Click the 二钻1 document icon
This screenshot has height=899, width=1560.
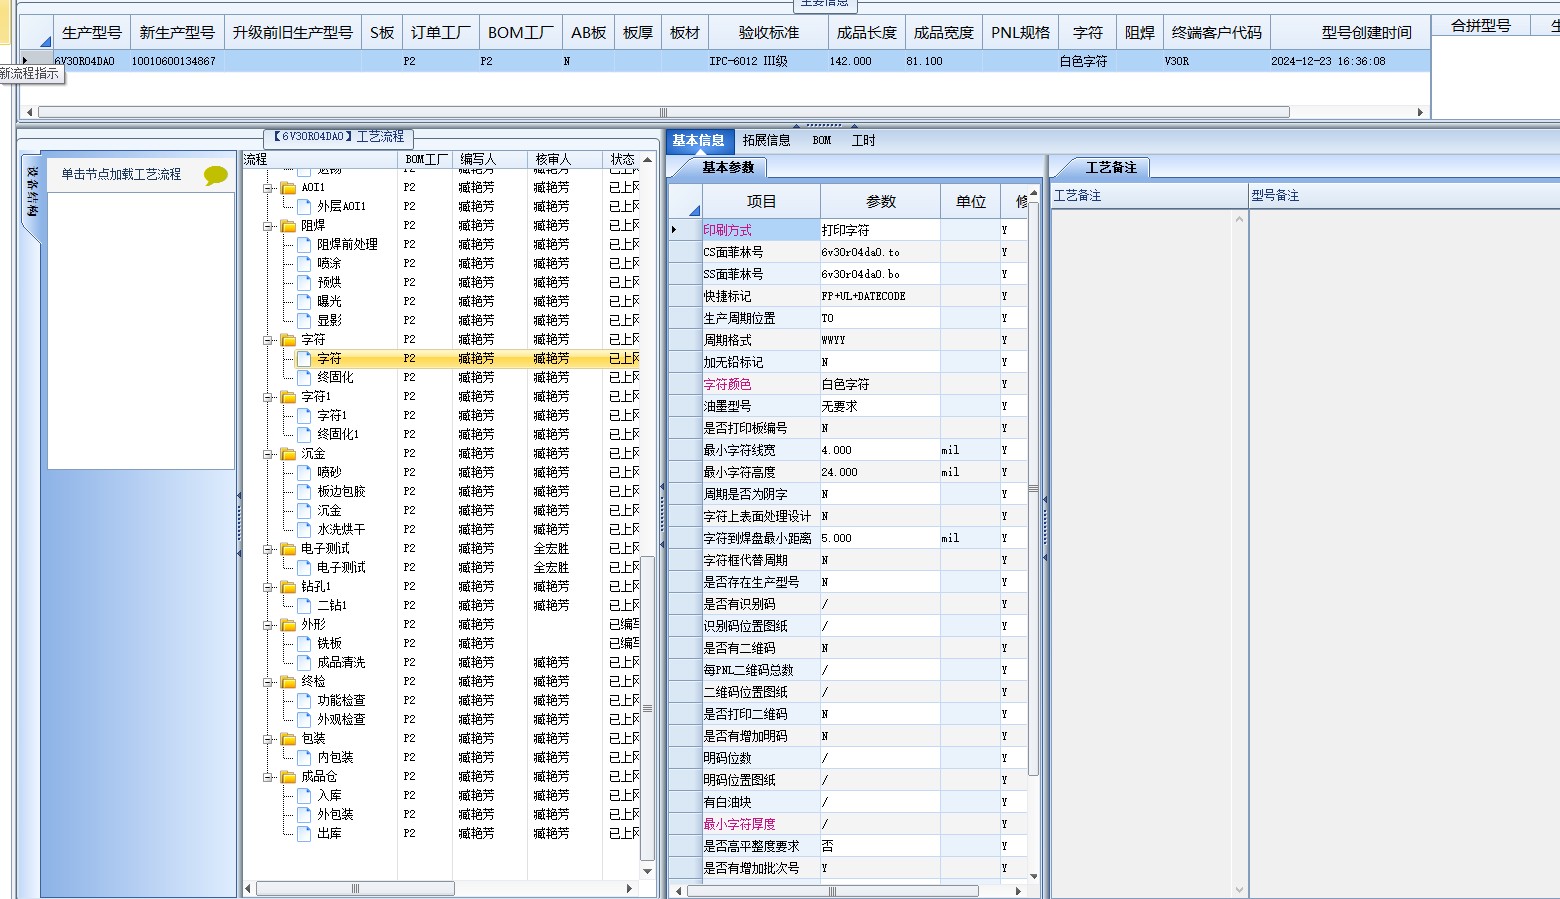[x=304, y=606]
